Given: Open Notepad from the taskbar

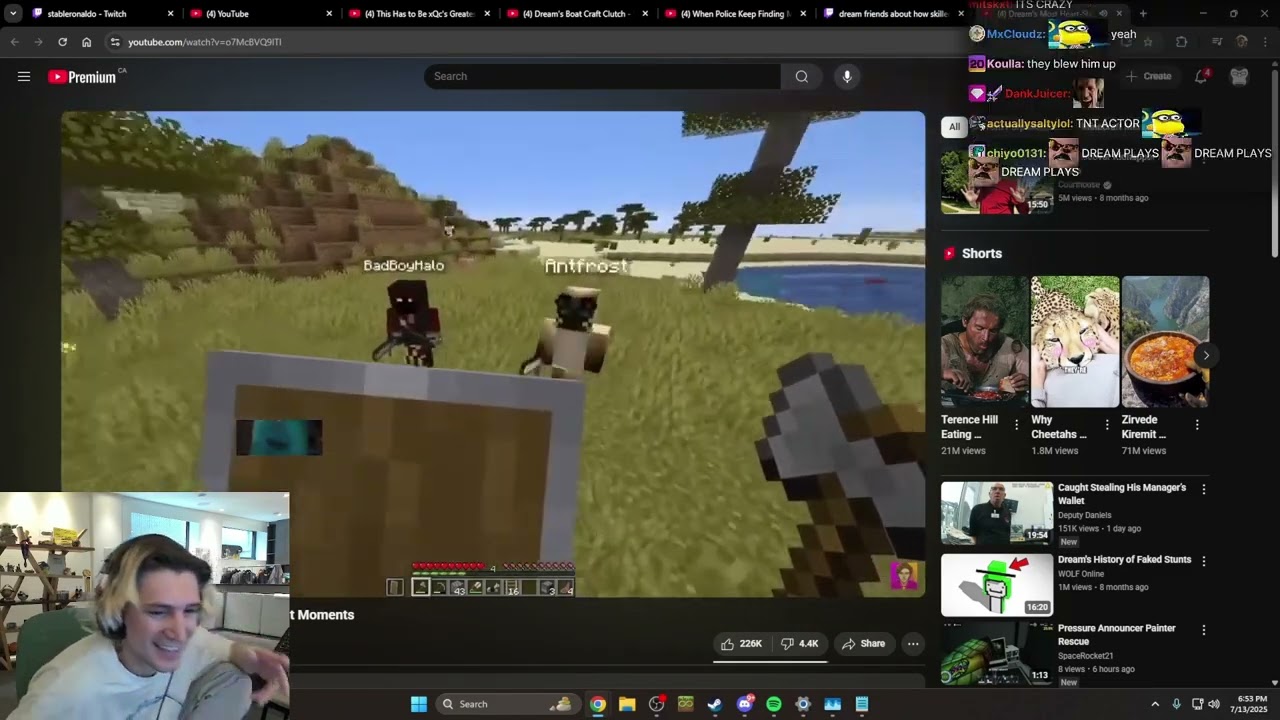Looking at the screenshot, I should point(862,704).
